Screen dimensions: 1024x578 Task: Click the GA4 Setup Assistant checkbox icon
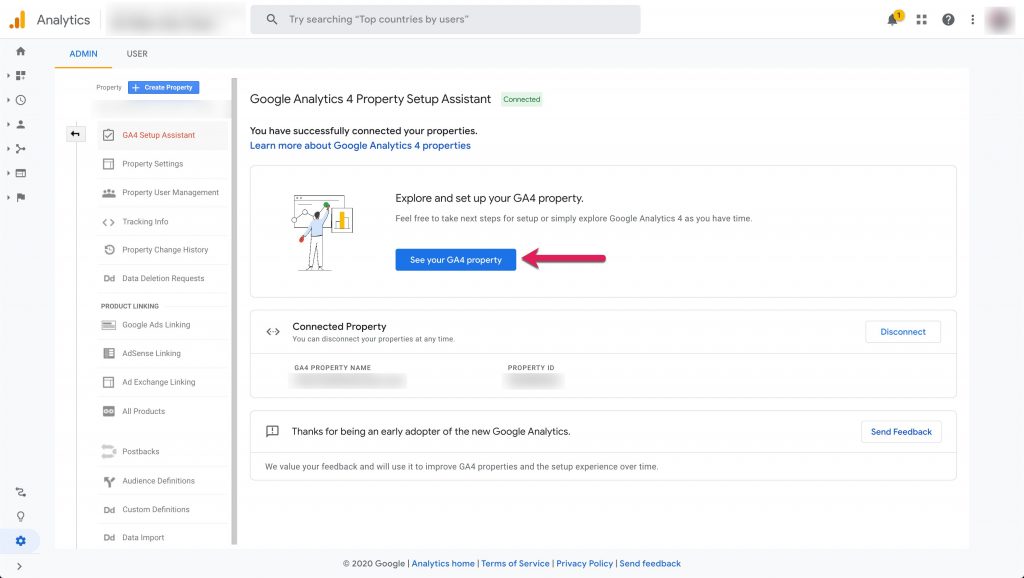(x=108, y=135)
